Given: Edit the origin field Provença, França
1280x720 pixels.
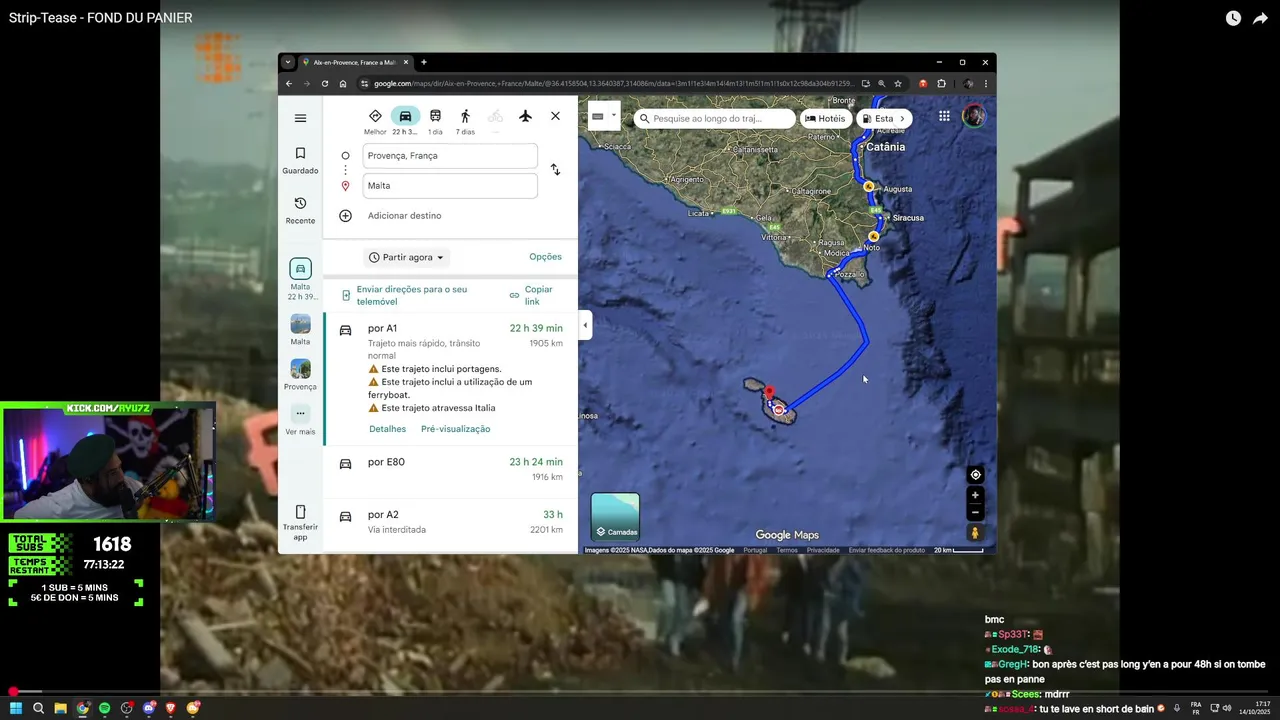Looking at the screenshot, I should pyautogui.click(x=450, y=155).
